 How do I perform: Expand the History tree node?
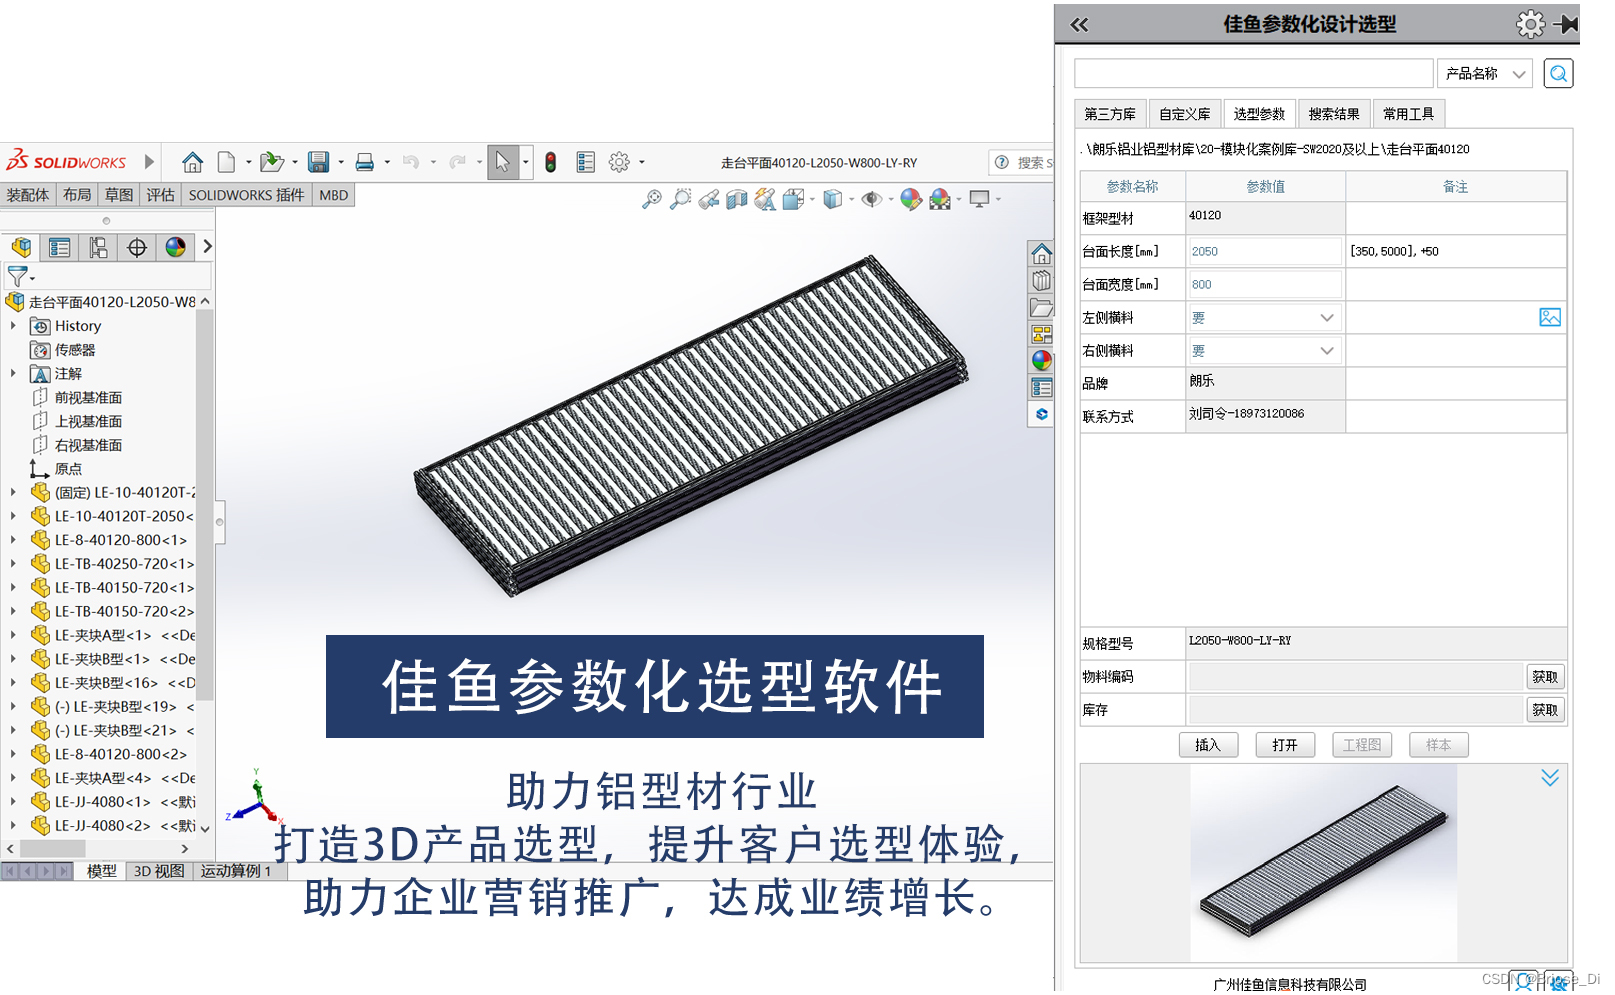12,326
